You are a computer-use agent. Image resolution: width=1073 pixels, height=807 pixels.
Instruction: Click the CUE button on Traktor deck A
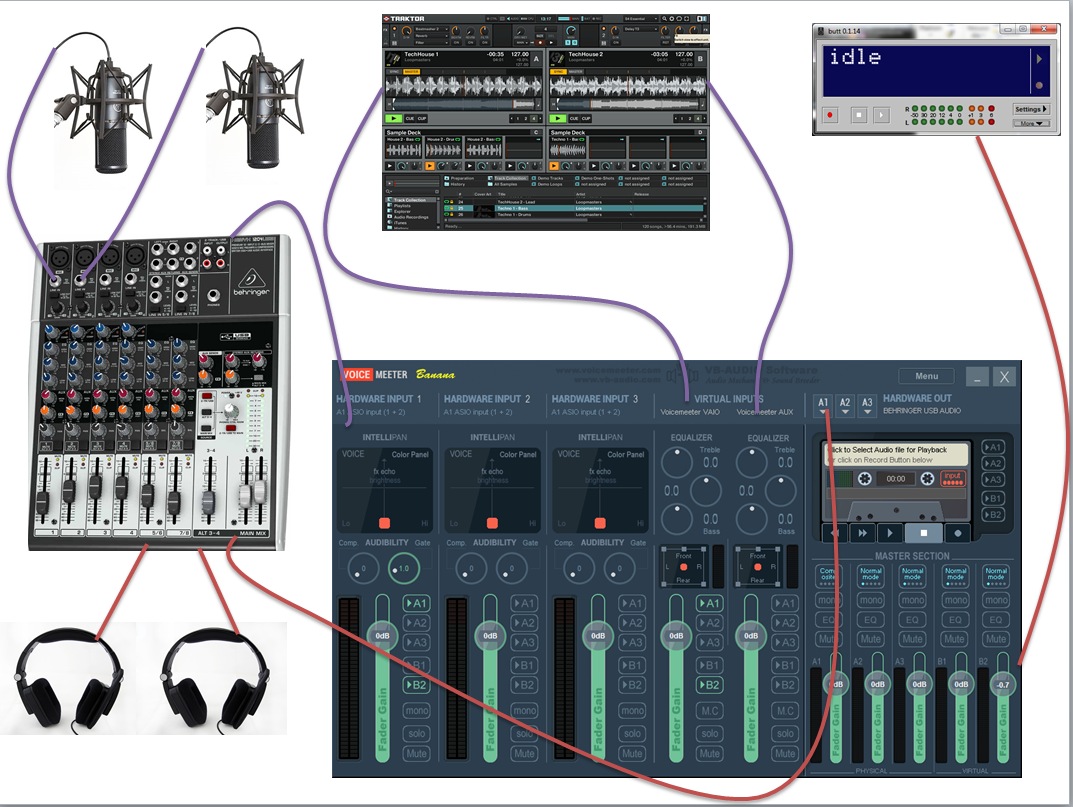(410, 118)
